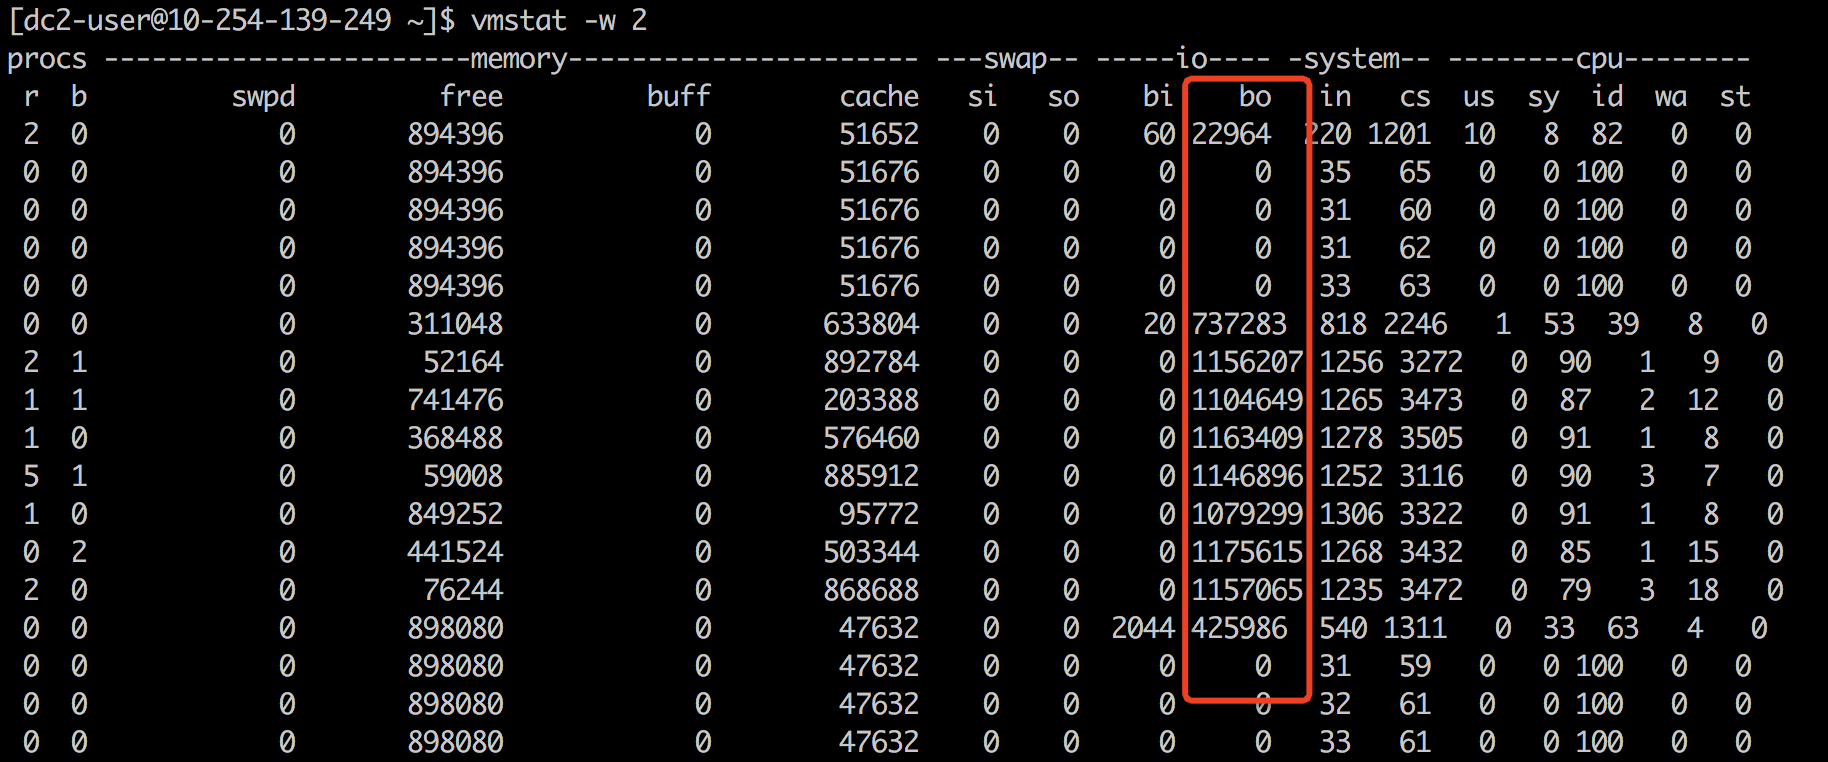Click the memory section heading
The height and width of the screenshot is (762, 1828).
(x=518, y=59)
